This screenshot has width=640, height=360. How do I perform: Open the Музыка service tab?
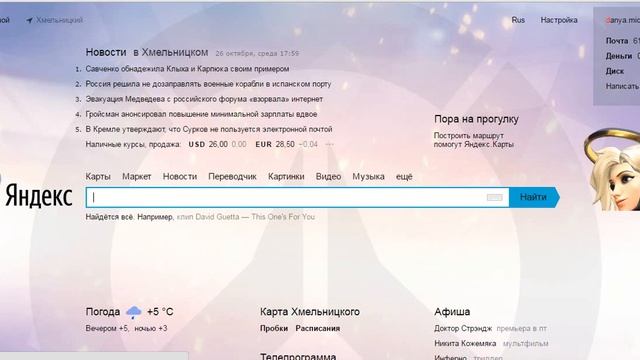pyautogui.click(x=369, y=177)
